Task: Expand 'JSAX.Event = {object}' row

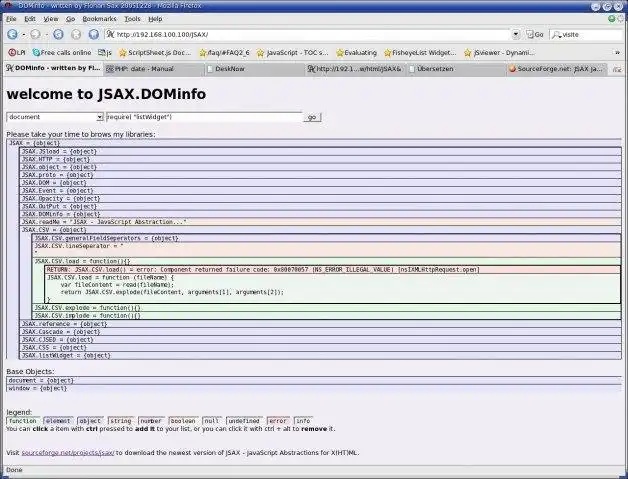Action: [320, 191]
